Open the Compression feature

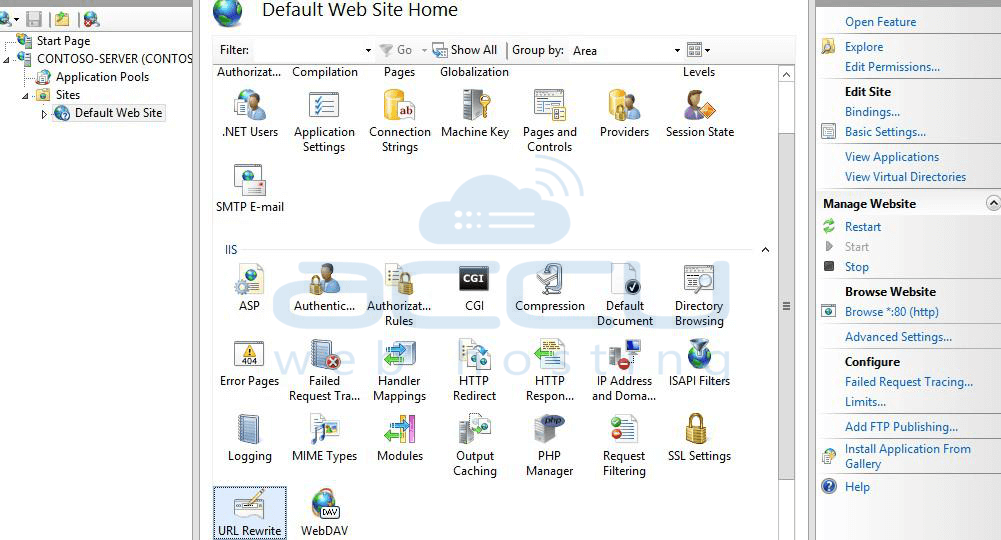point(550,287)
